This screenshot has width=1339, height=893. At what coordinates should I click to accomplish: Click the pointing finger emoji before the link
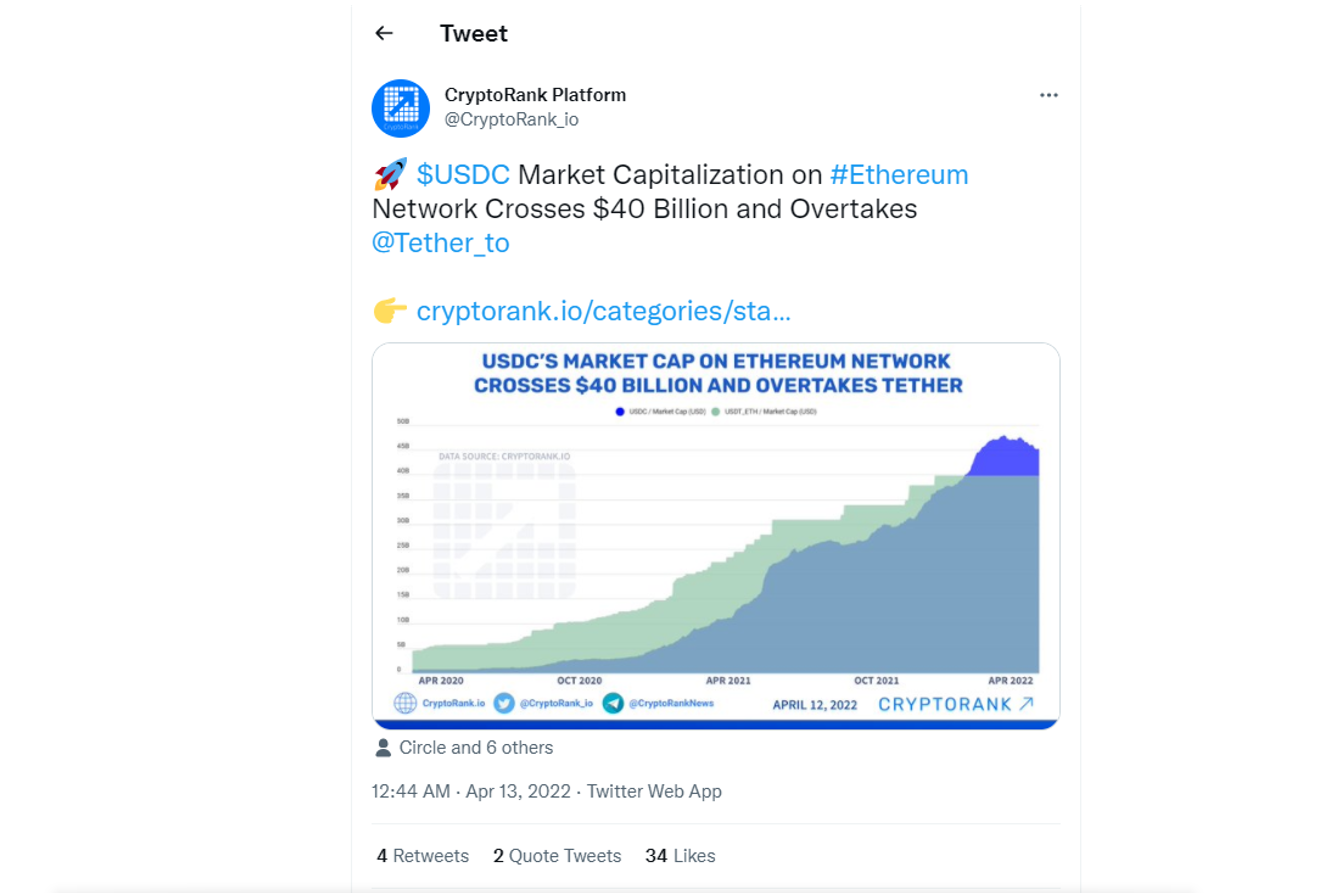390,311
